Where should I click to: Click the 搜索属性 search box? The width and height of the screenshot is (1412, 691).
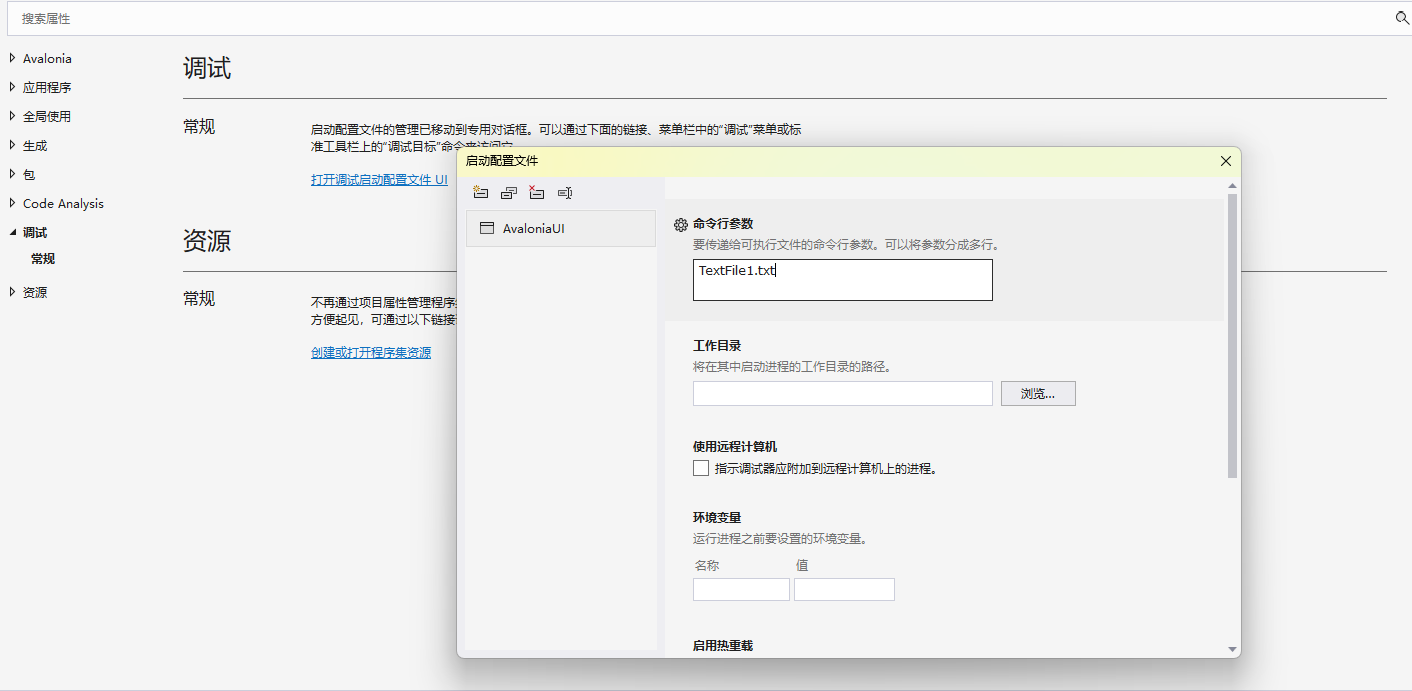pos(700,18)
